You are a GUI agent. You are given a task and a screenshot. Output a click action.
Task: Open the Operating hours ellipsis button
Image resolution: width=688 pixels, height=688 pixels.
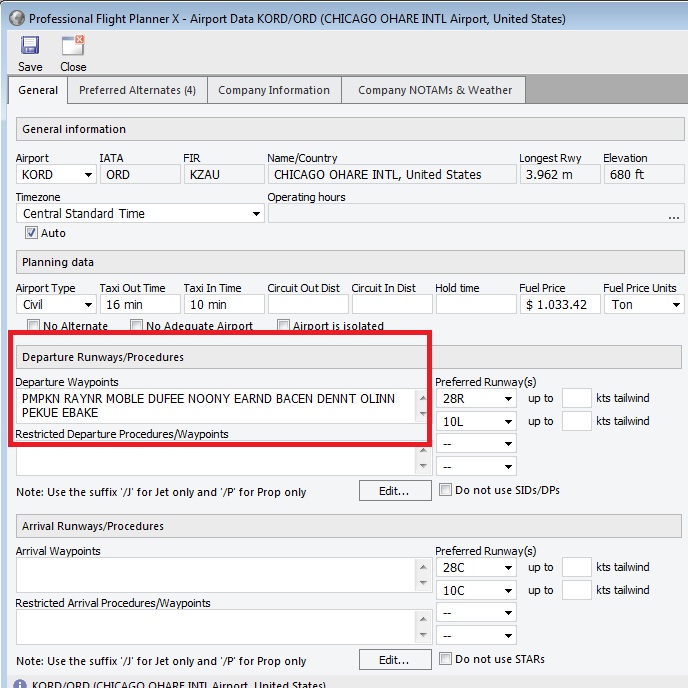tap(673, 214)
